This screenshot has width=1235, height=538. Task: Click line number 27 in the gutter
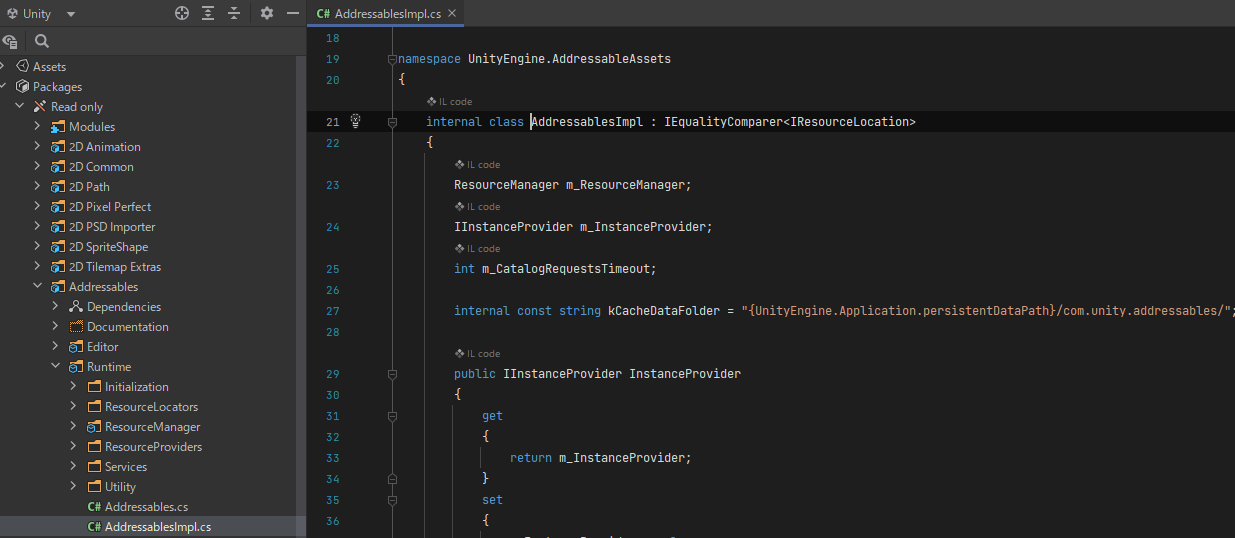(332, 311)
